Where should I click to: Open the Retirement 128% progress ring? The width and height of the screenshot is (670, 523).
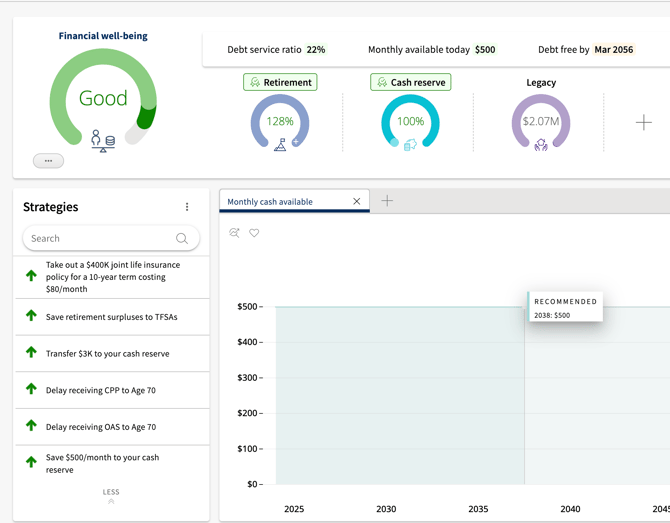[280, 121]
